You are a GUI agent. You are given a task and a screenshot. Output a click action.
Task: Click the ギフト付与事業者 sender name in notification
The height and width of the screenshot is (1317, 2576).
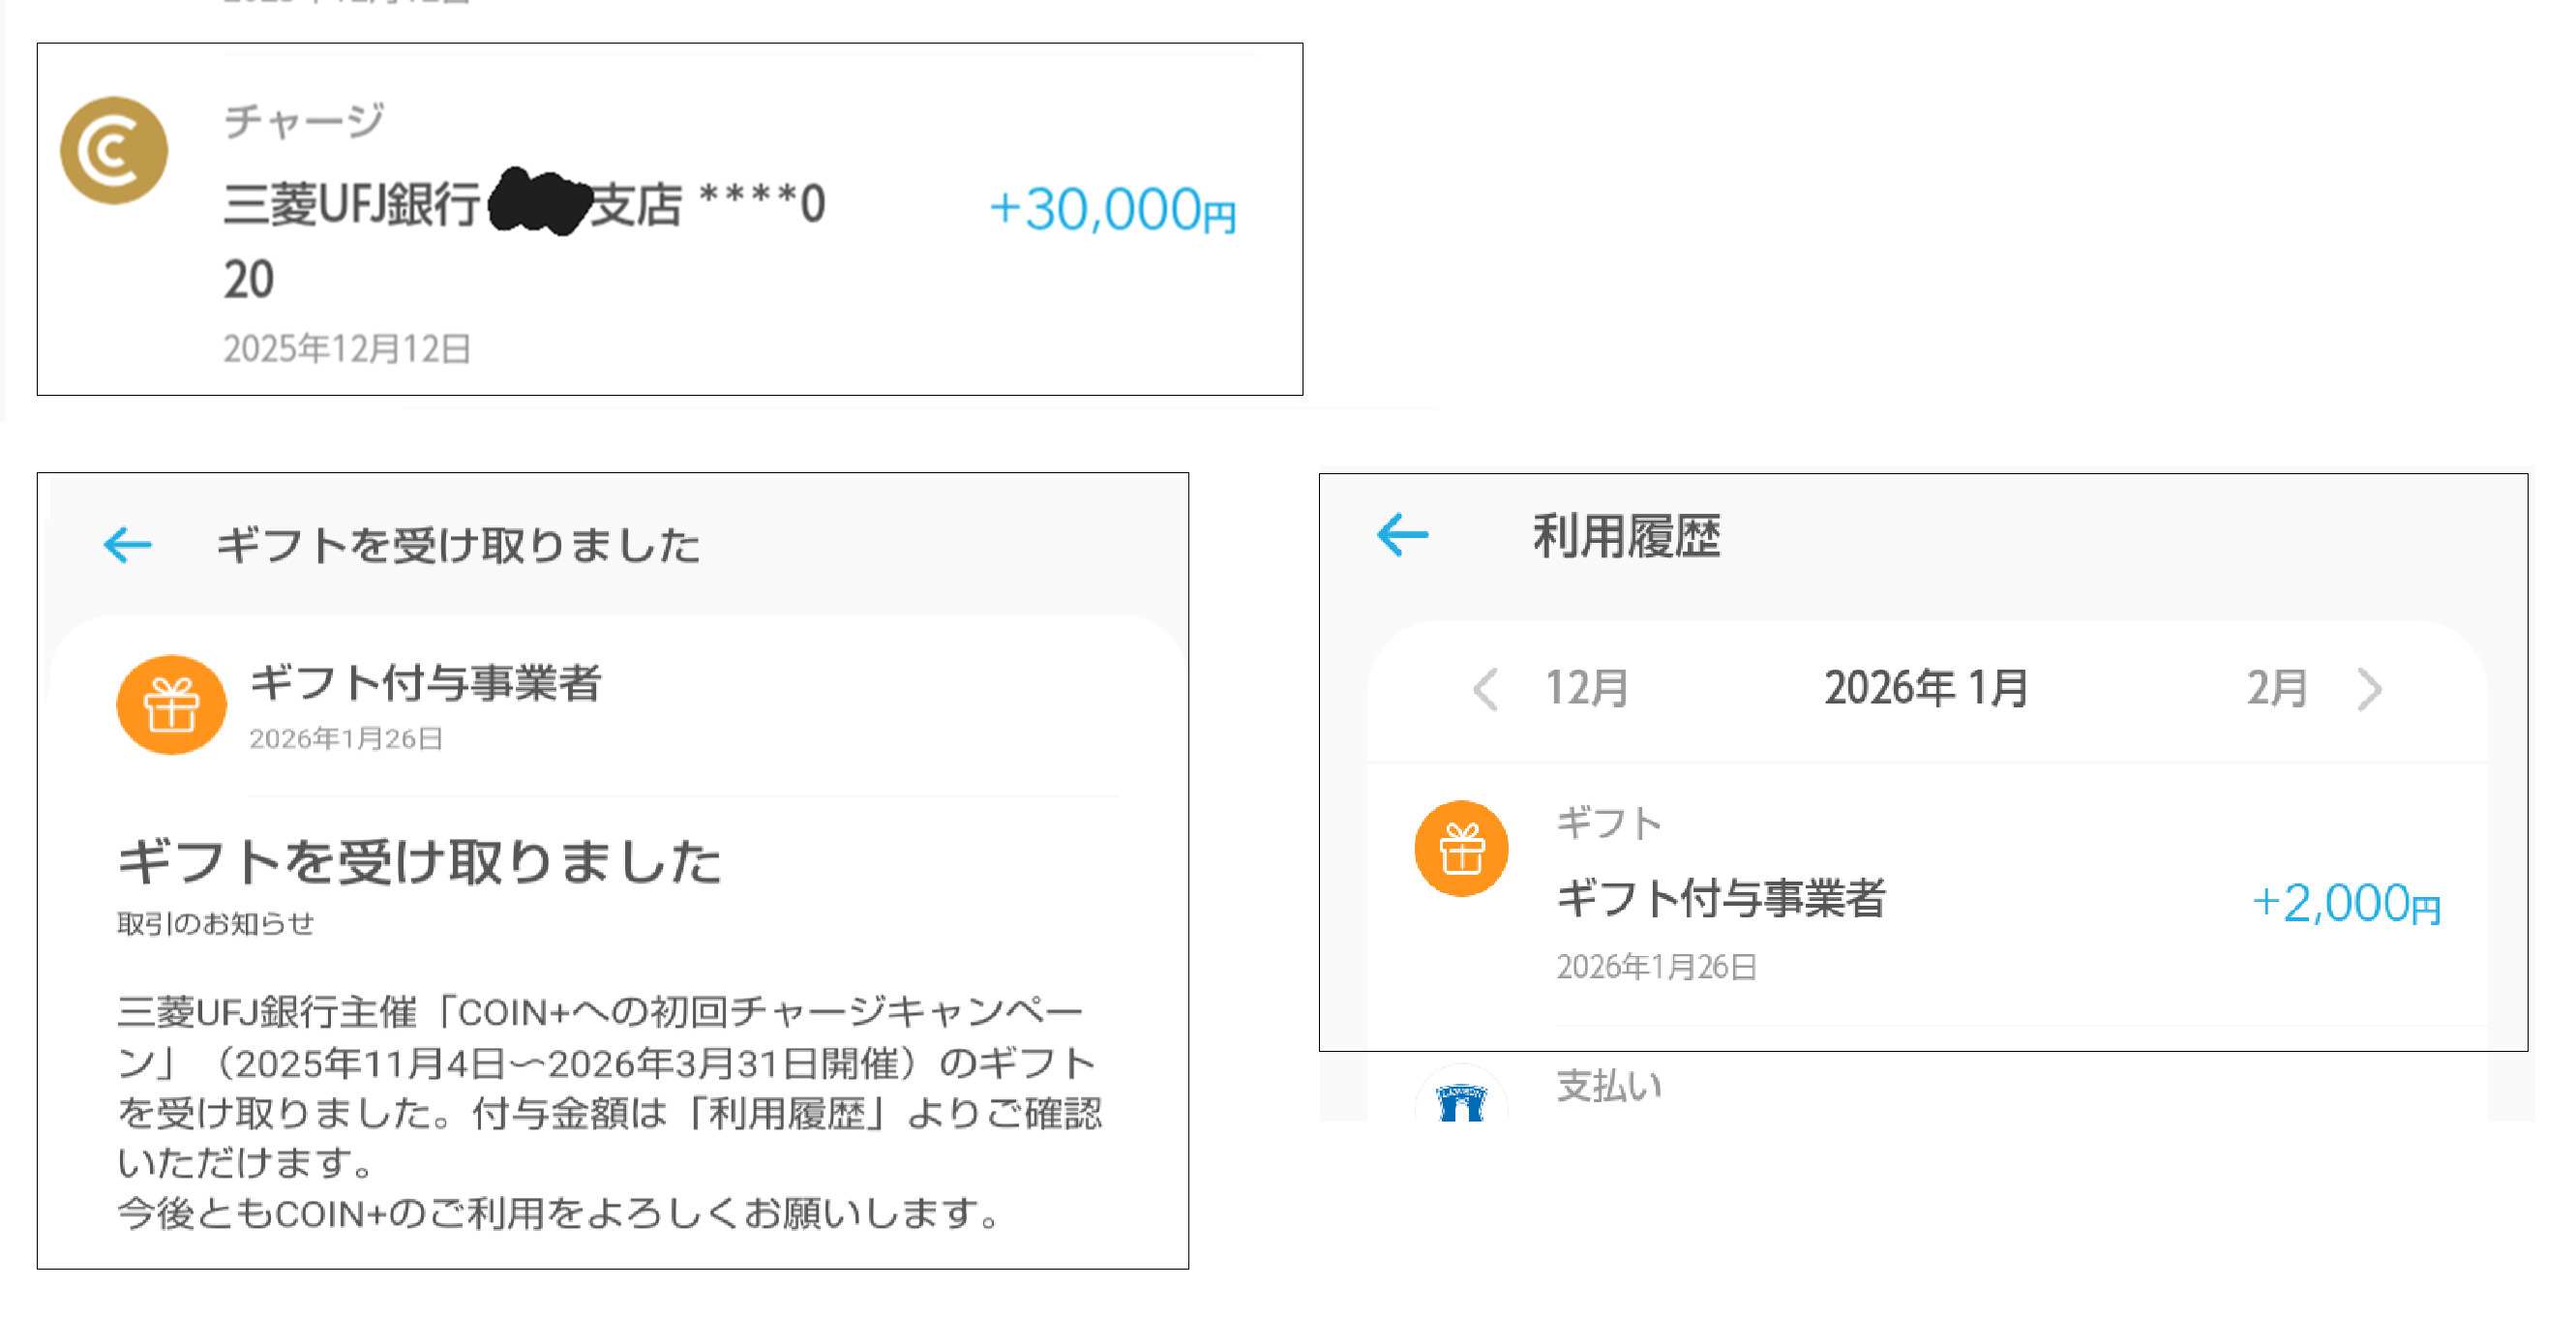425,684
